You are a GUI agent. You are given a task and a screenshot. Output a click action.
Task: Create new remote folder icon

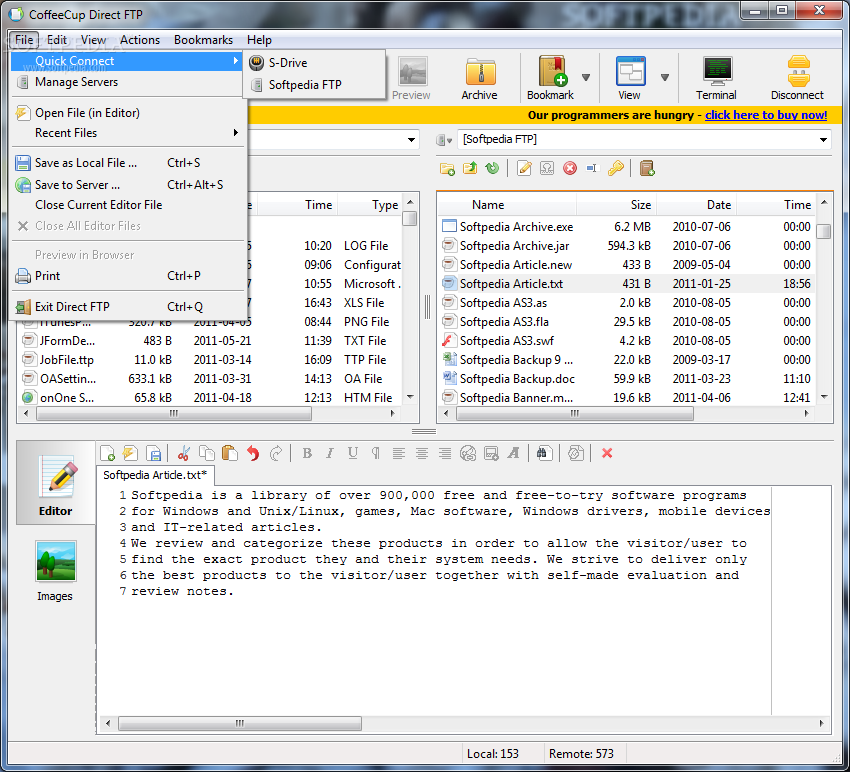coord(447,169)
